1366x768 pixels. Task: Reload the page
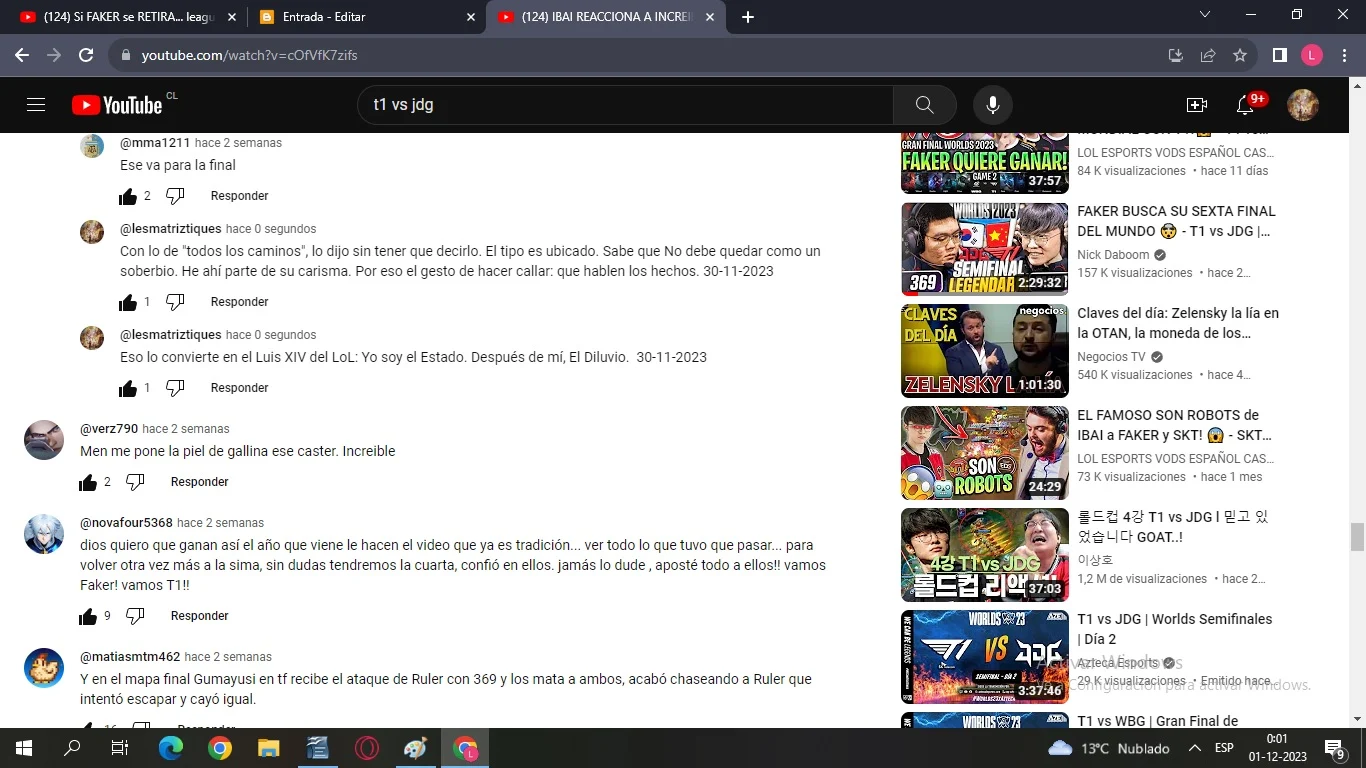tap(86, 55)
